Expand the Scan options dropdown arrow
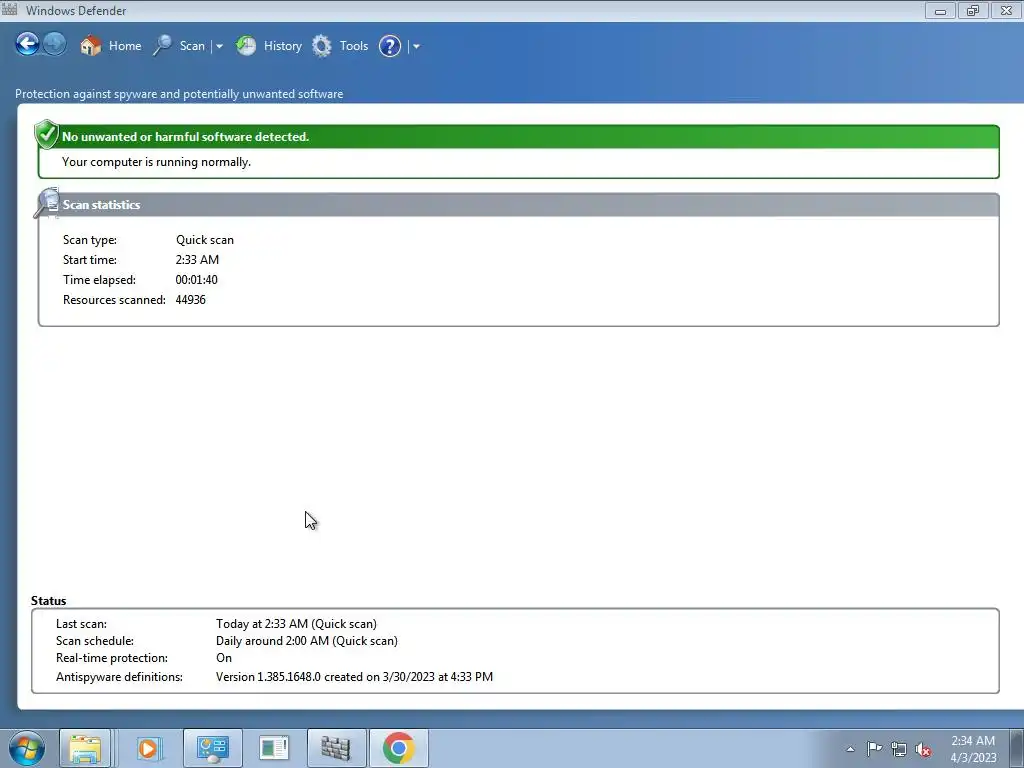This screenshot has height=768, width=1024. [x=219, y=46]
